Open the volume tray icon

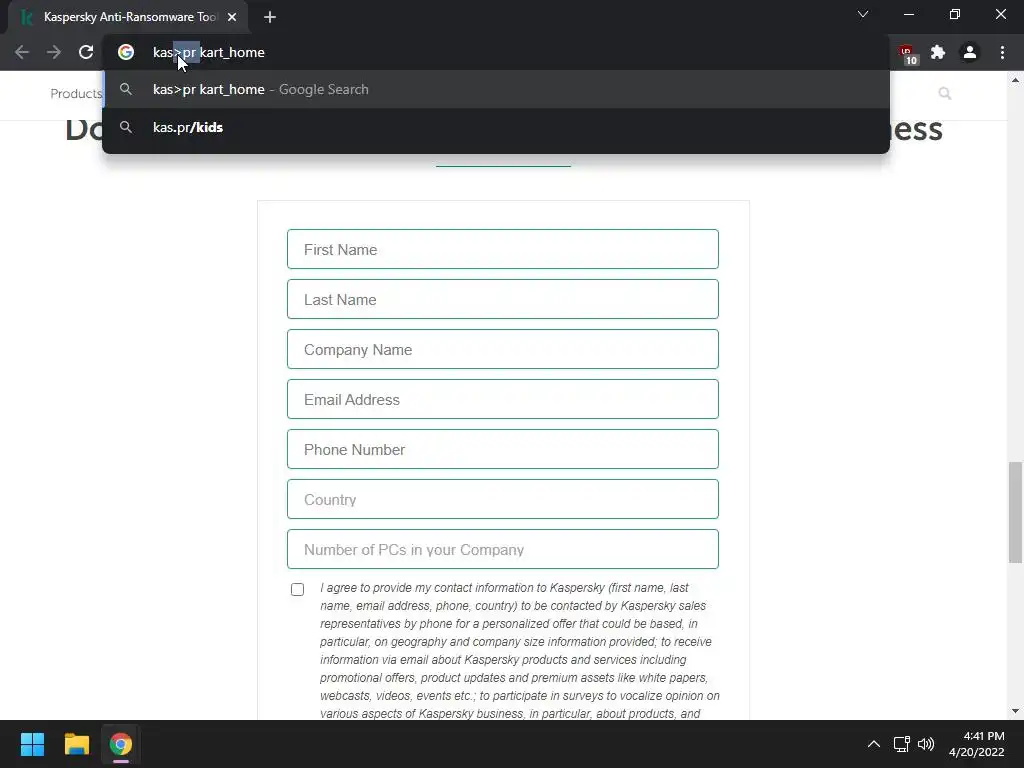tap(925, 744)
